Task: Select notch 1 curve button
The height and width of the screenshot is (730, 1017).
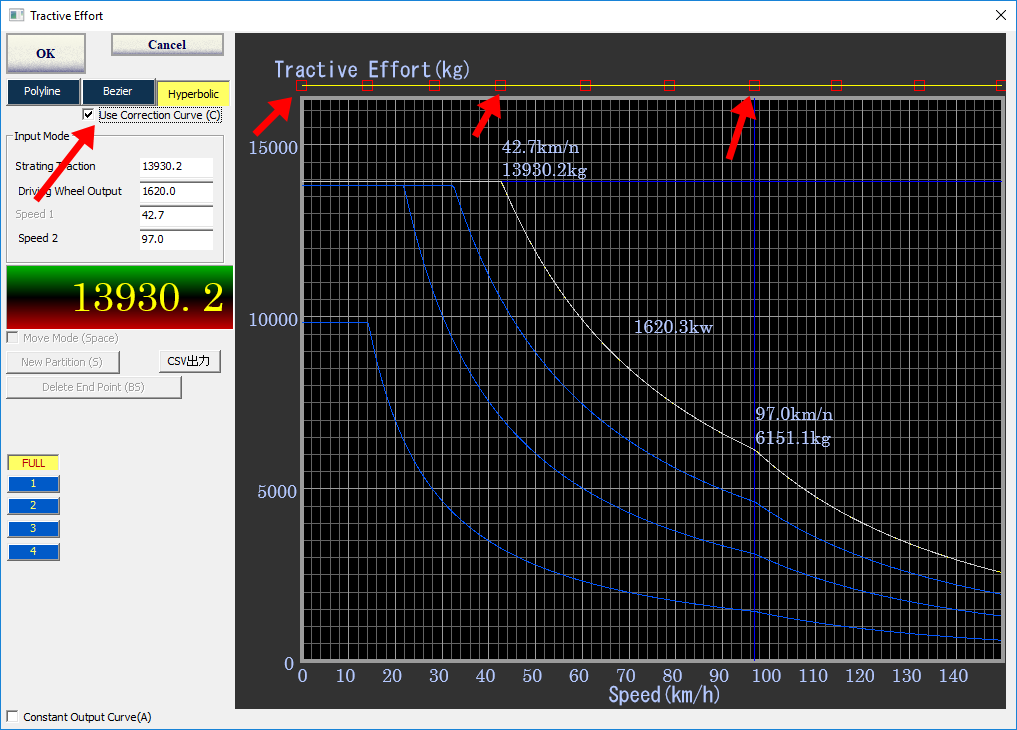Action: [33, 484]
